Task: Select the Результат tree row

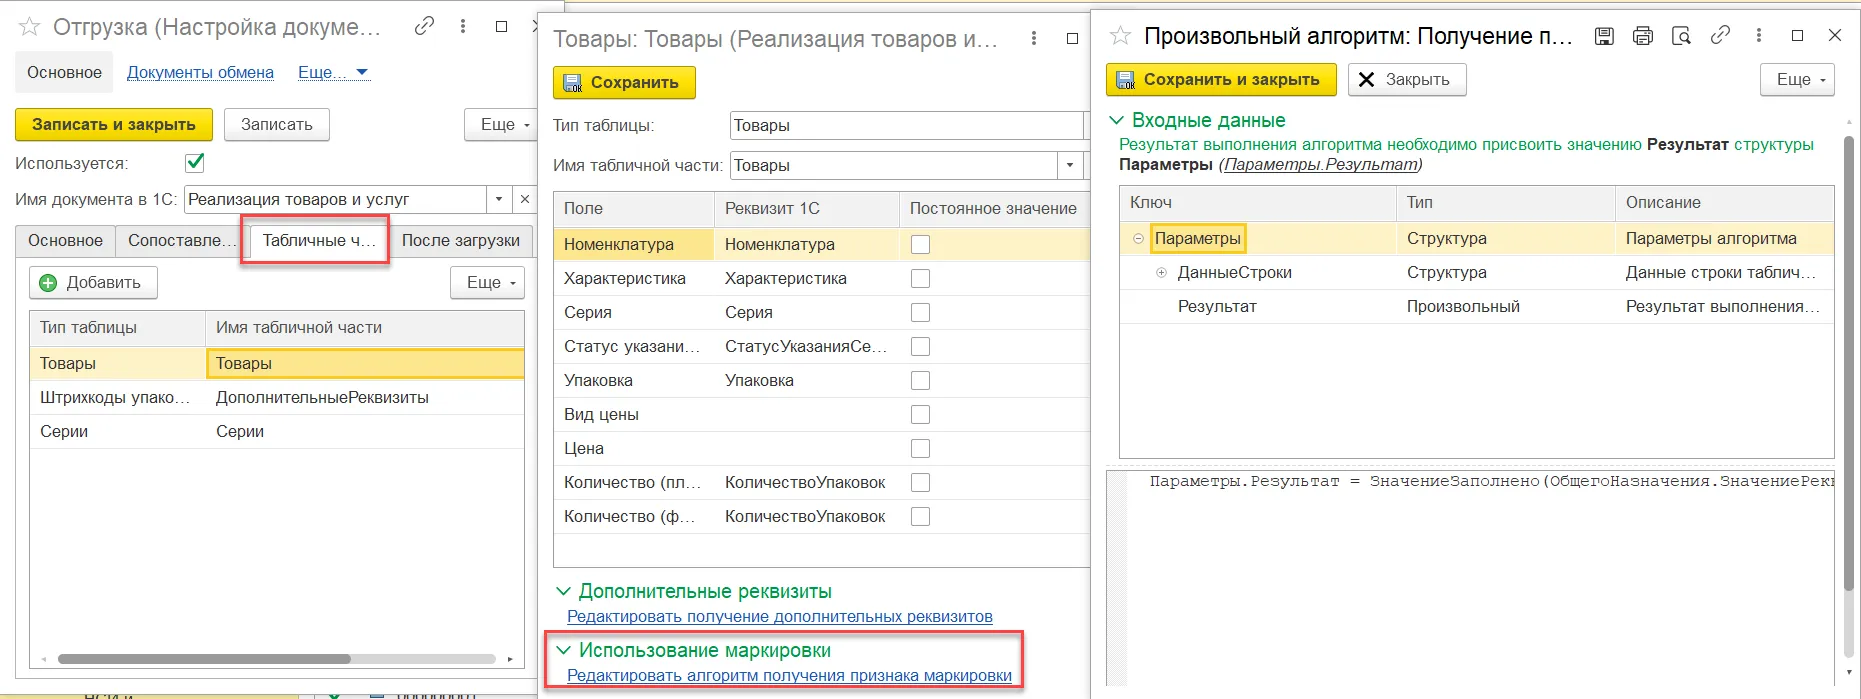Action: pyautogui.click(x=1476, y=307)
